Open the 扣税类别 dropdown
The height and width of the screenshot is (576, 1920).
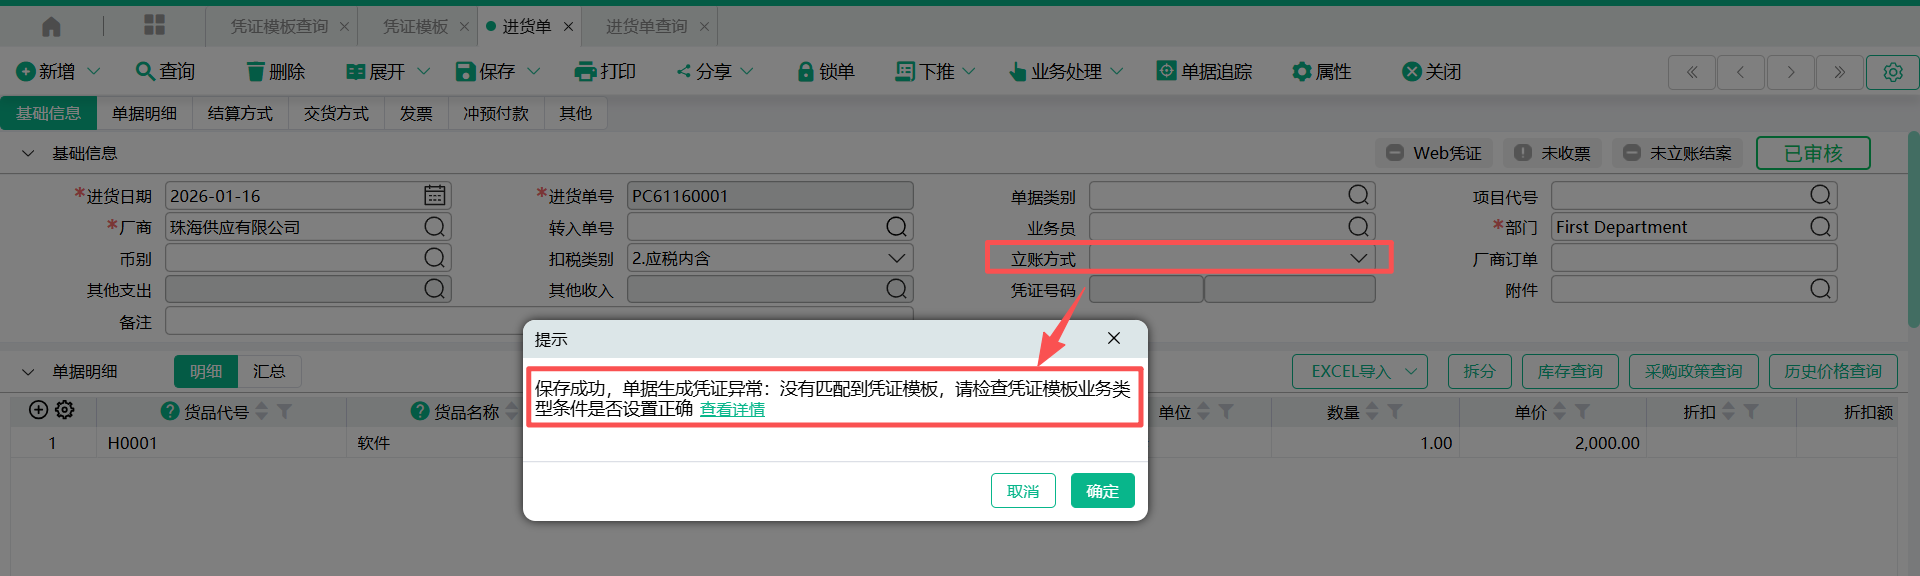pyautogui.click(x=896, y=258)
